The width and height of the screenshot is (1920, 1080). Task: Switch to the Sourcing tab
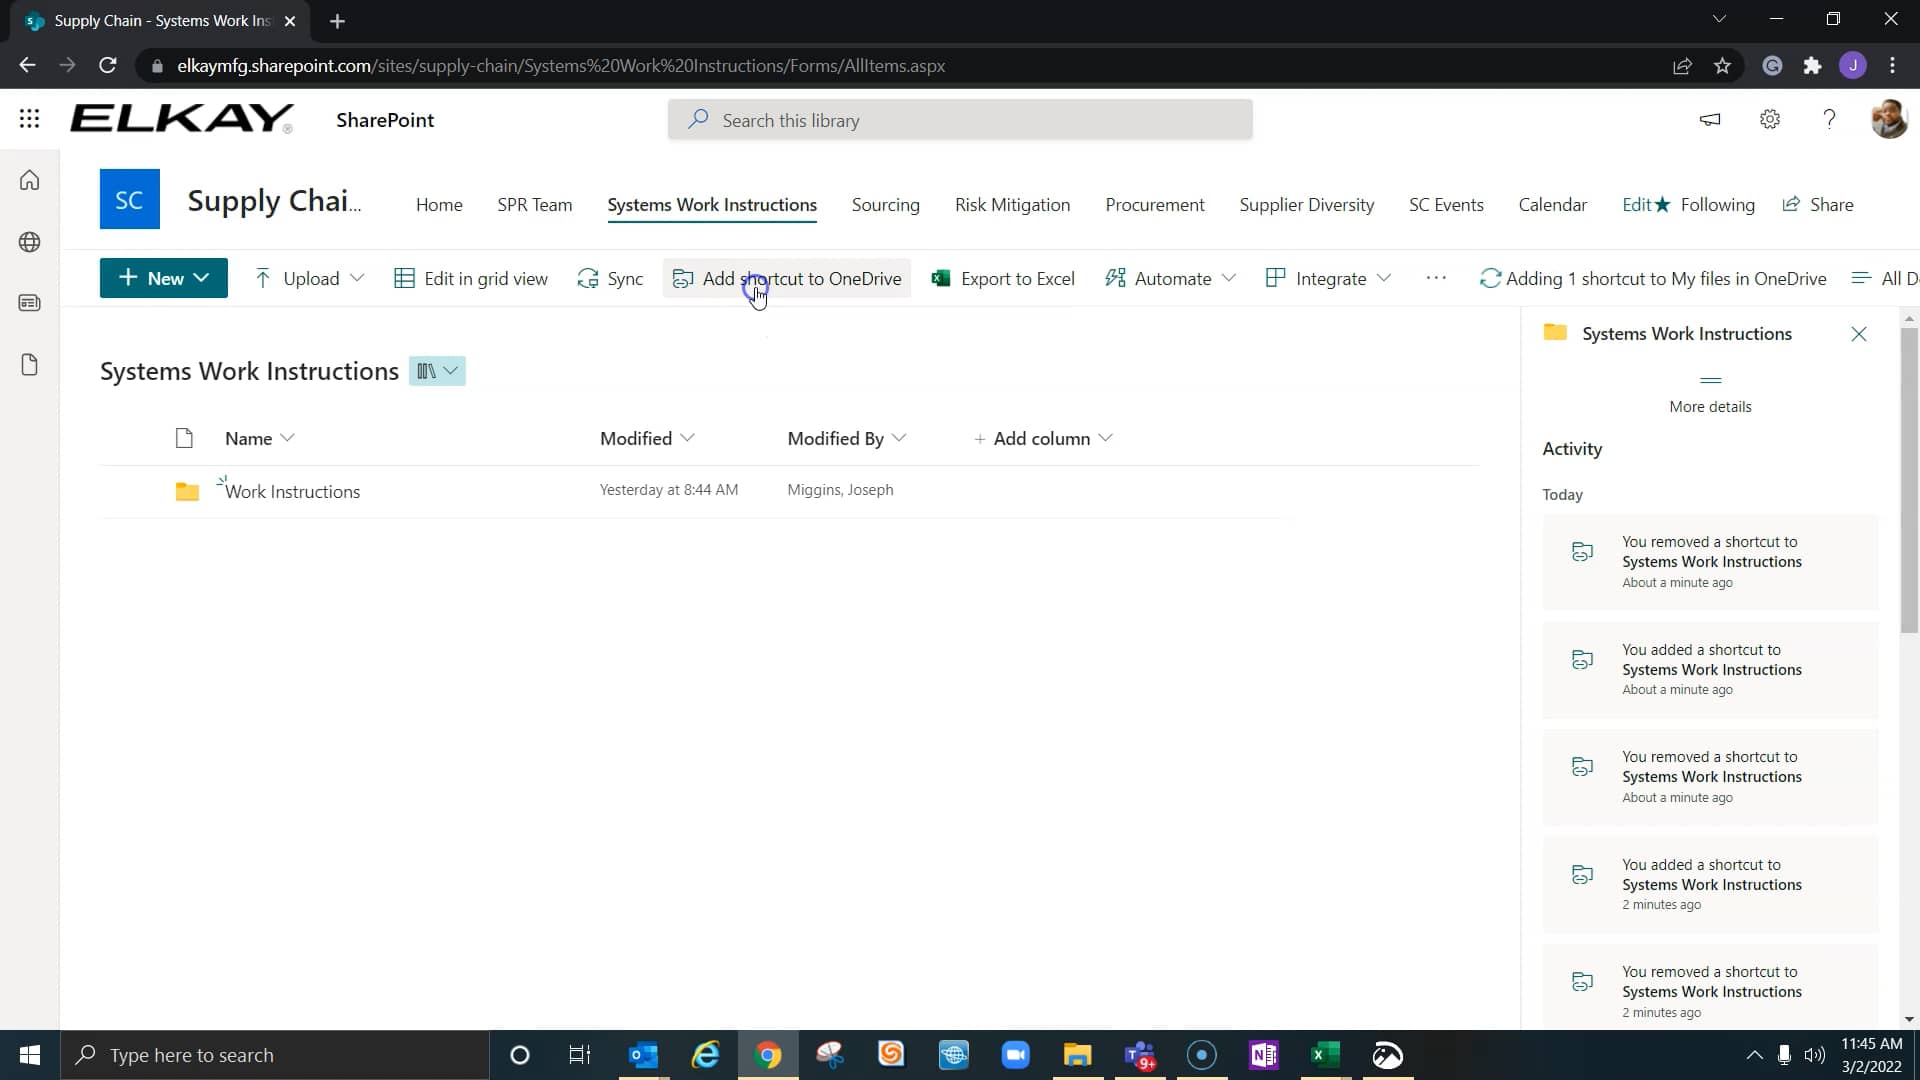(x=885, y=204)
